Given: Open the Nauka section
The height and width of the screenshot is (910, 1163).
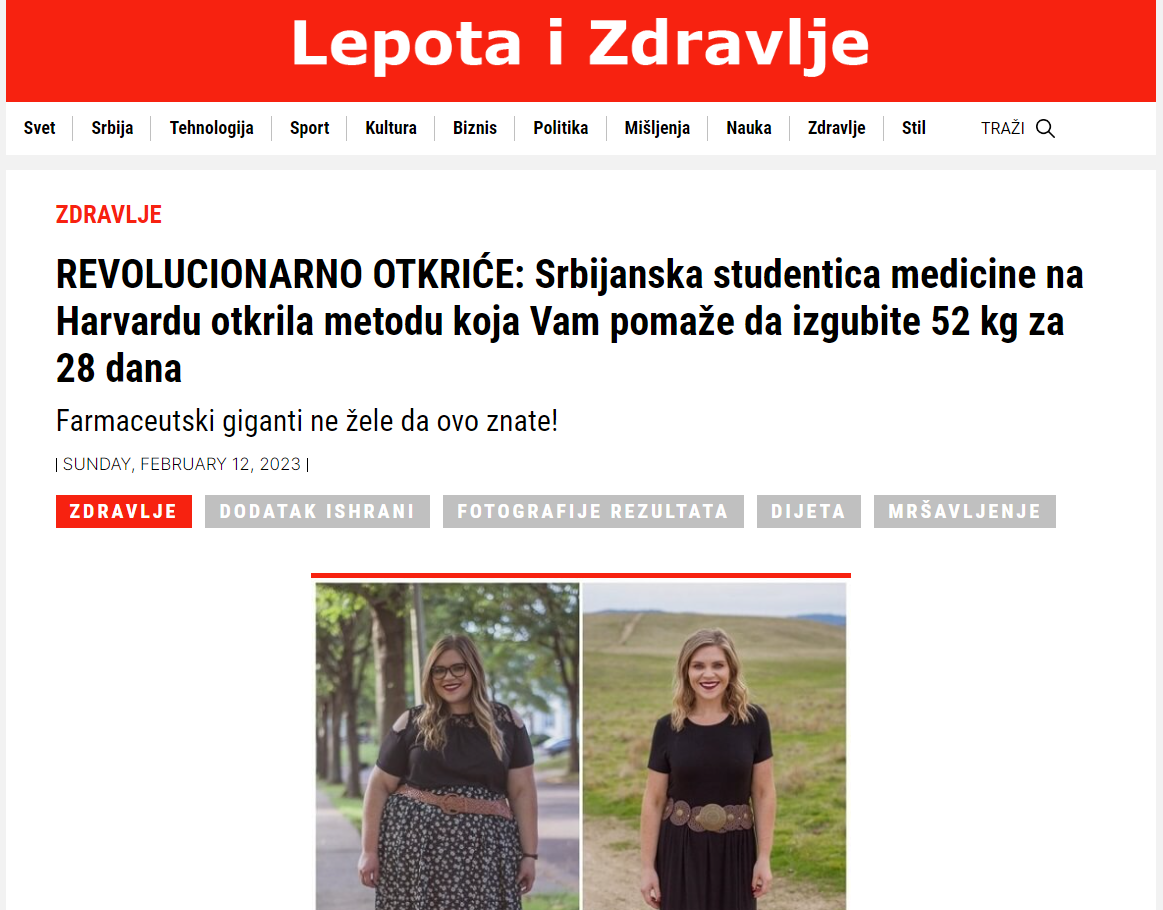Looking at the screenshot, I should (x=748, y=128).
